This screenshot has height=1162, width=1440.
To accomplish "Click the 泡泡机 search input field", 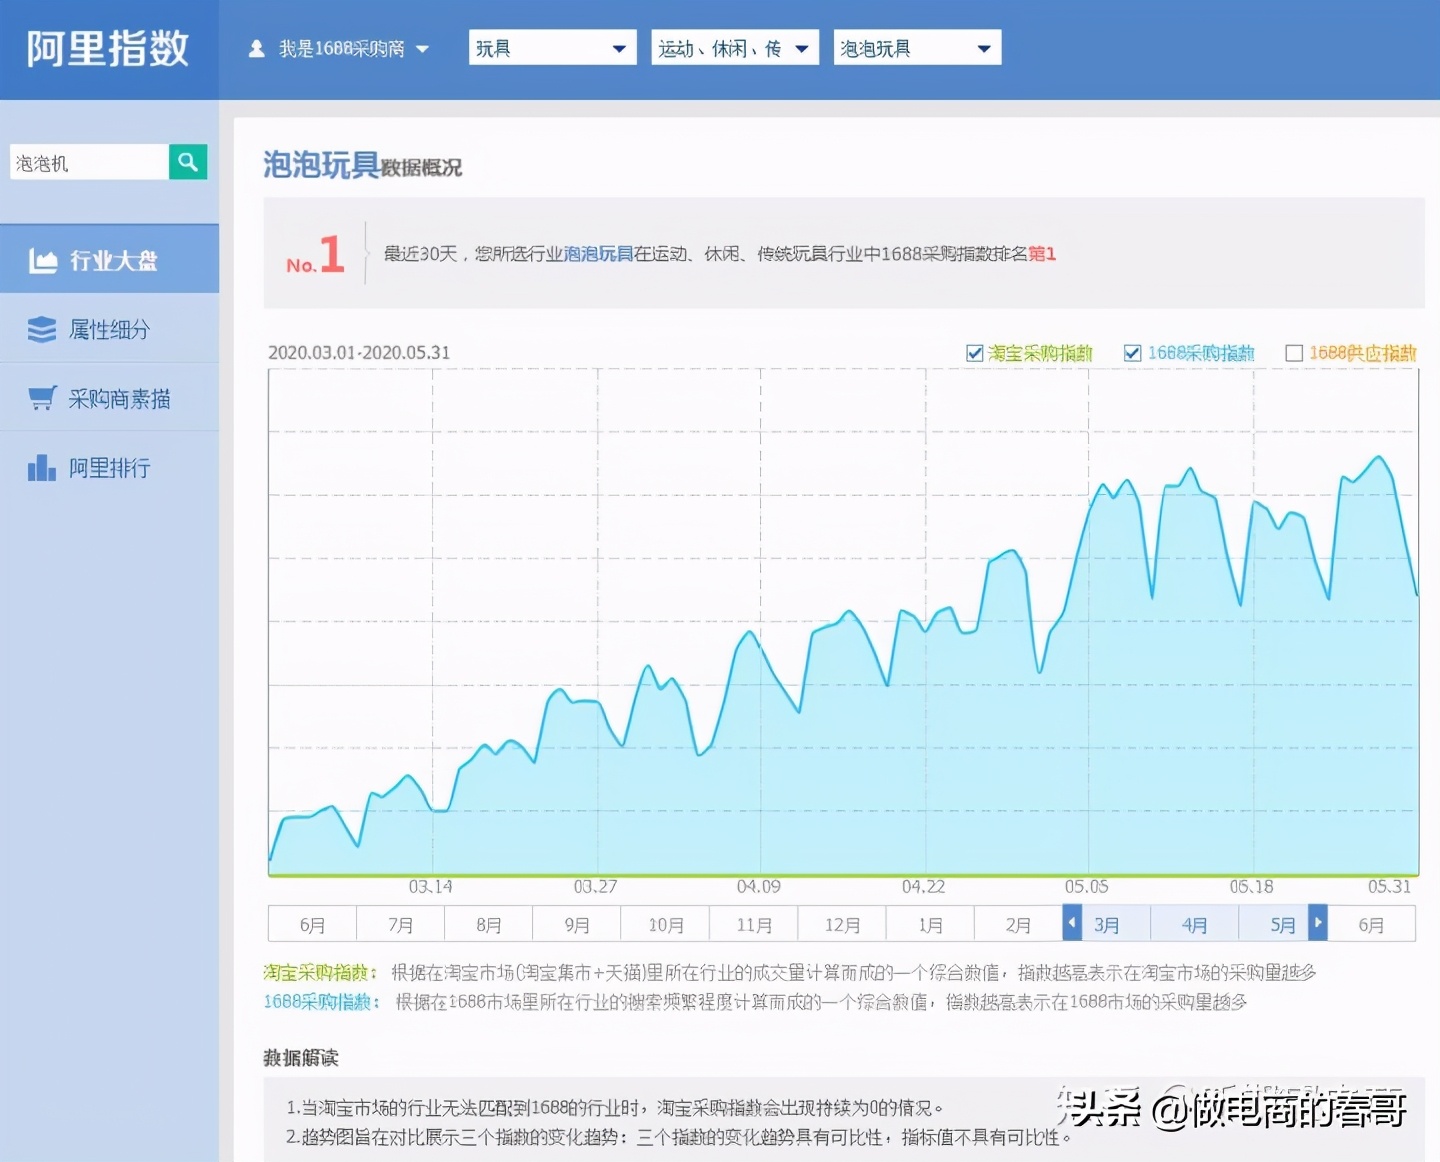I will coord(88,163).
